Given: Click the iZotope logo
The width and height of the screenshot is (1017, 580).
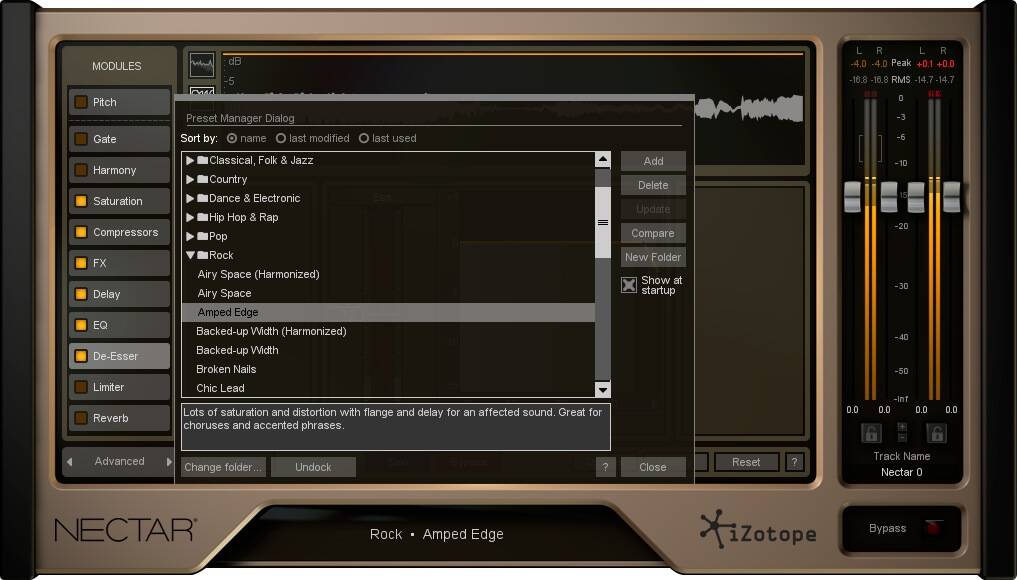Looking at the screenshot, I should point(758,531).
